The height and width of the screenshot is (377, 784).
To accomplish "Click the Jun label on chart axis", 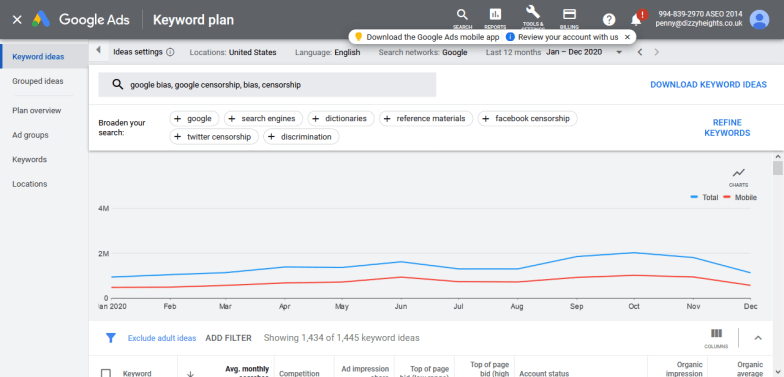I will pyautogui.click(x=400, y=306).
